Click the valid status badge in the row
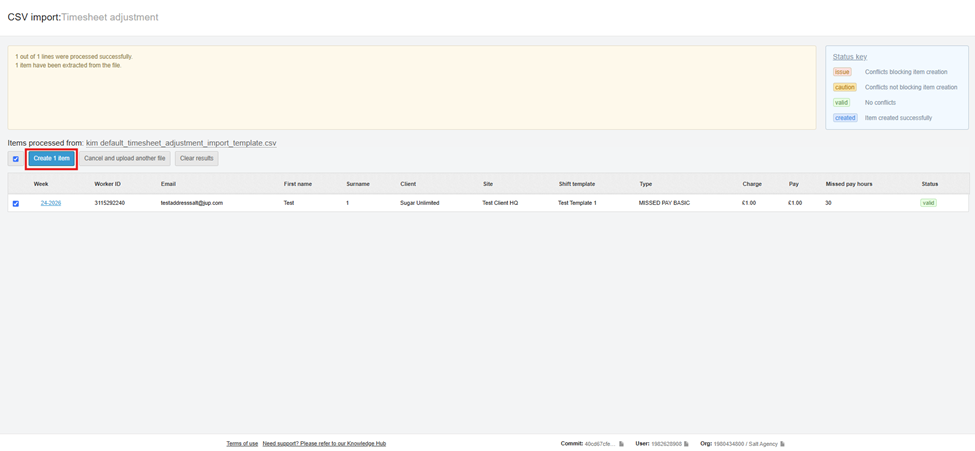 [928, 203]
